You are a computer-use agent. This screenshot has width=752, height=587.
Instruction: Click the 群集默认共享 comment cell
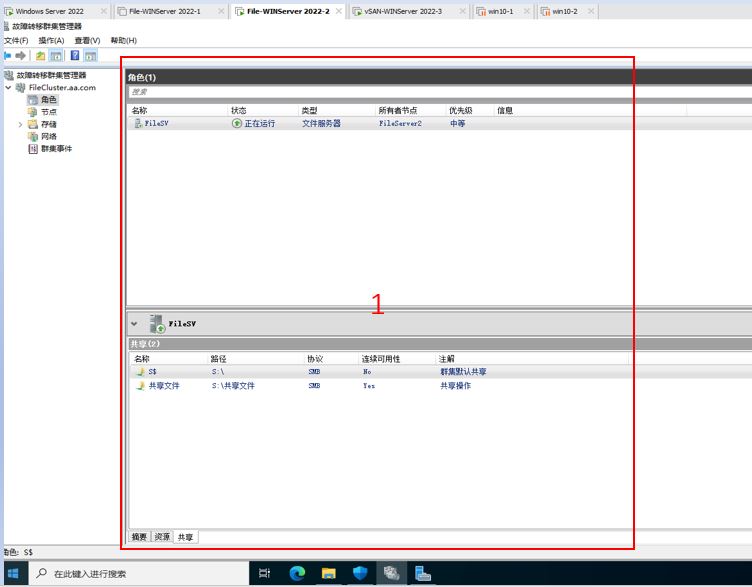tap(463, 372)
